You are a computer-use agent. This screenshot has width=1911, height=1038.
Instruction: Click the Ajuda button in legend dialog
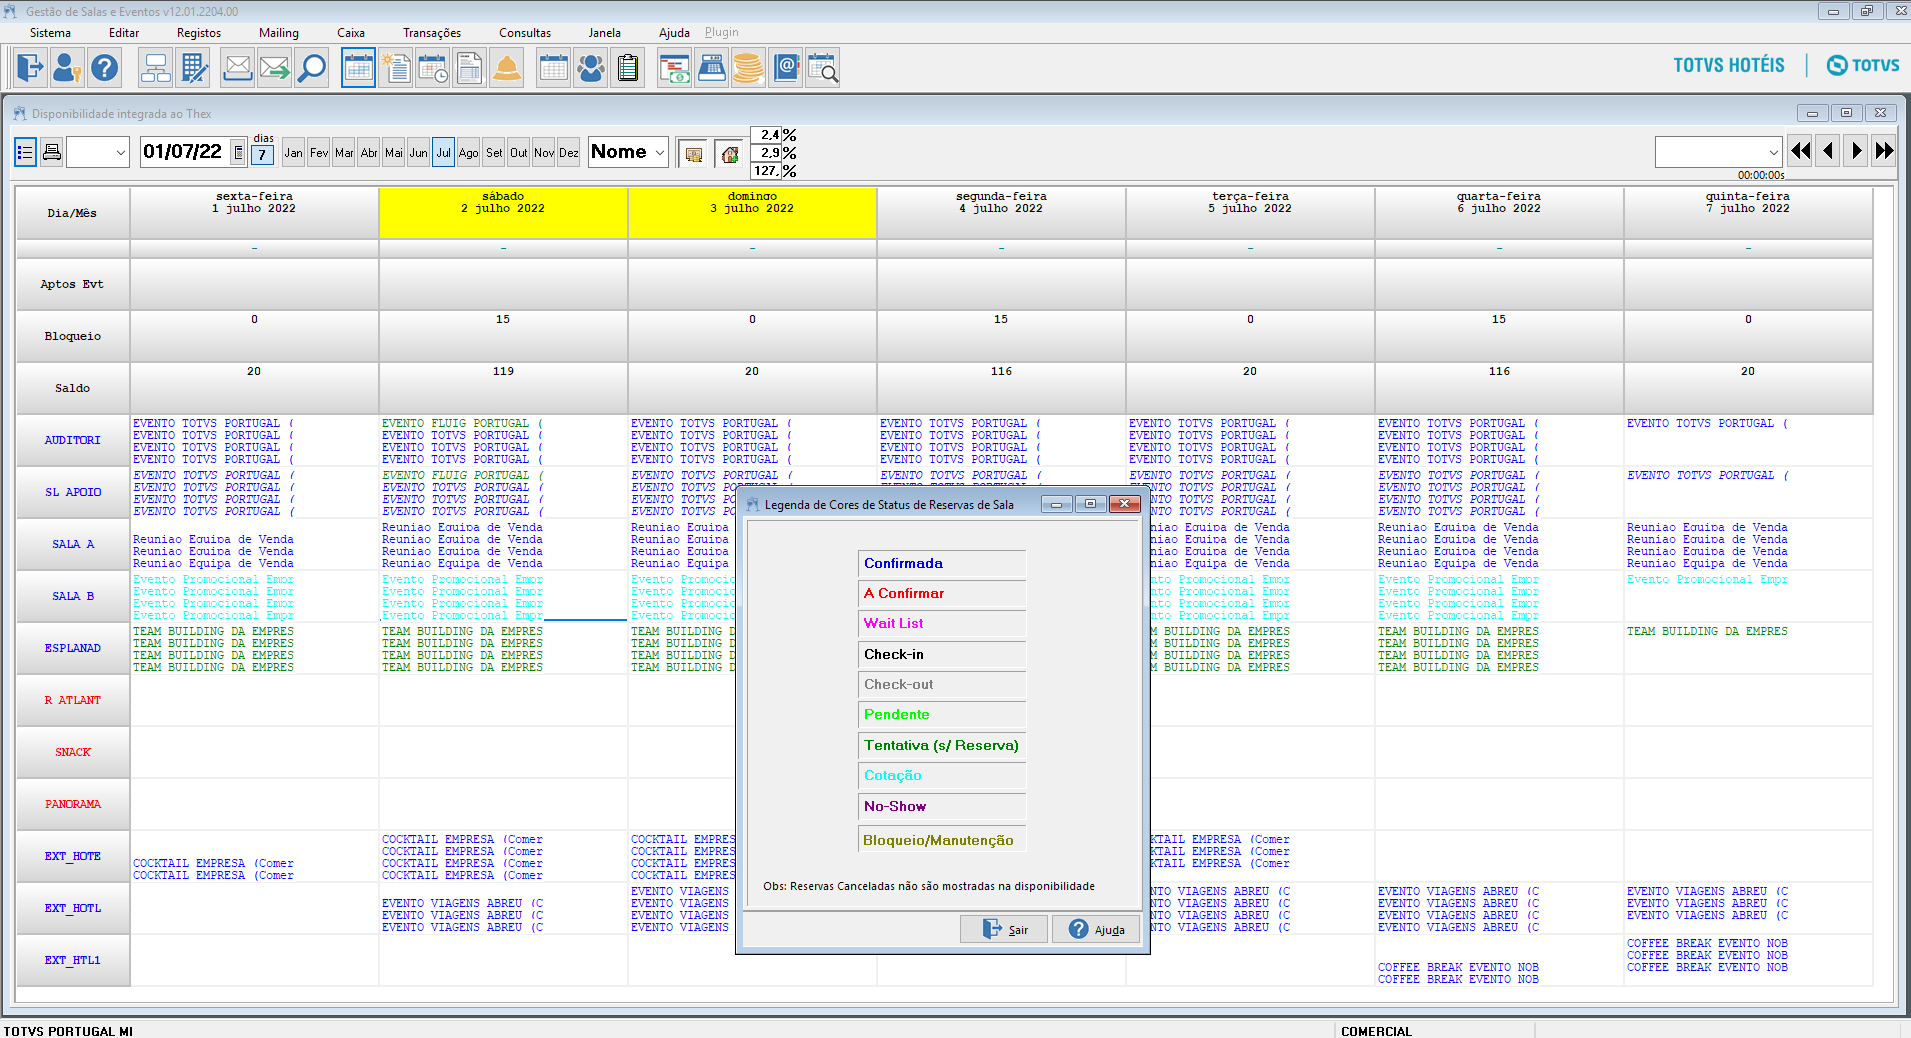(1096, 929)
